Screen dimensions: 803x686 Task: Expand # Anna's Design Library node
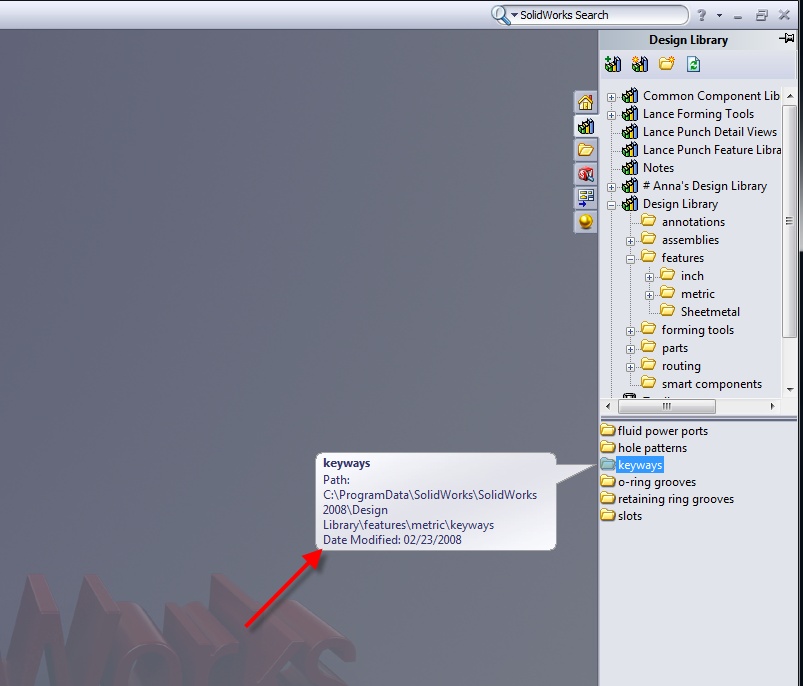(611, 187)
